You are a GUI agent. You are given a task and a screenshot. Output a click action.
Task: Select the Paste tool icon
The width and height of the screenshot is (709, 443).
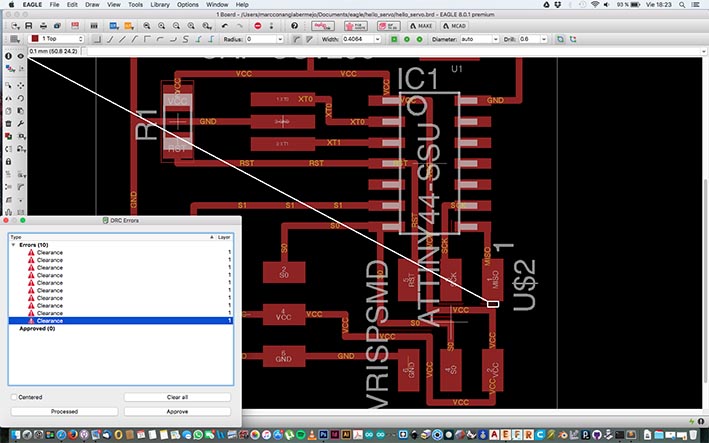(21, 111)
